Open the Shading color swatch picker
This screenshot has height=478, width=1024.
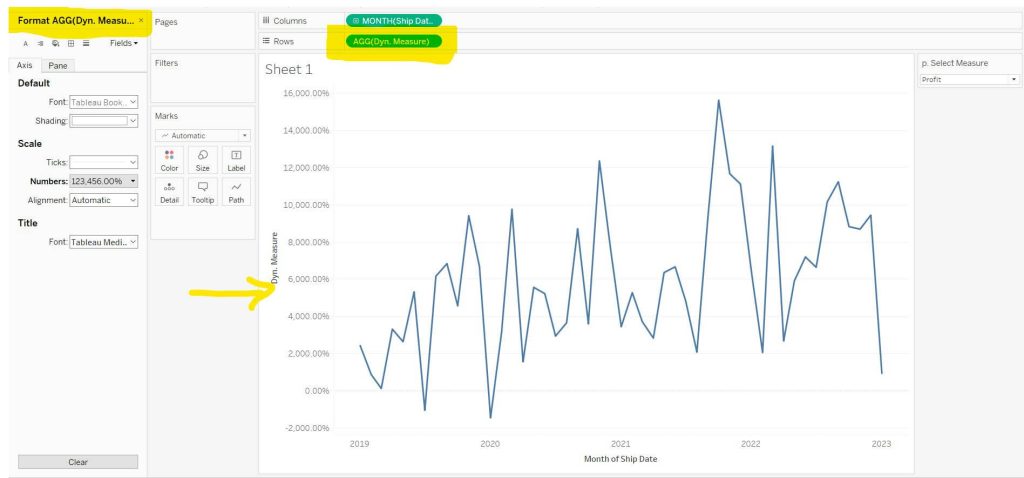point(104,121)
